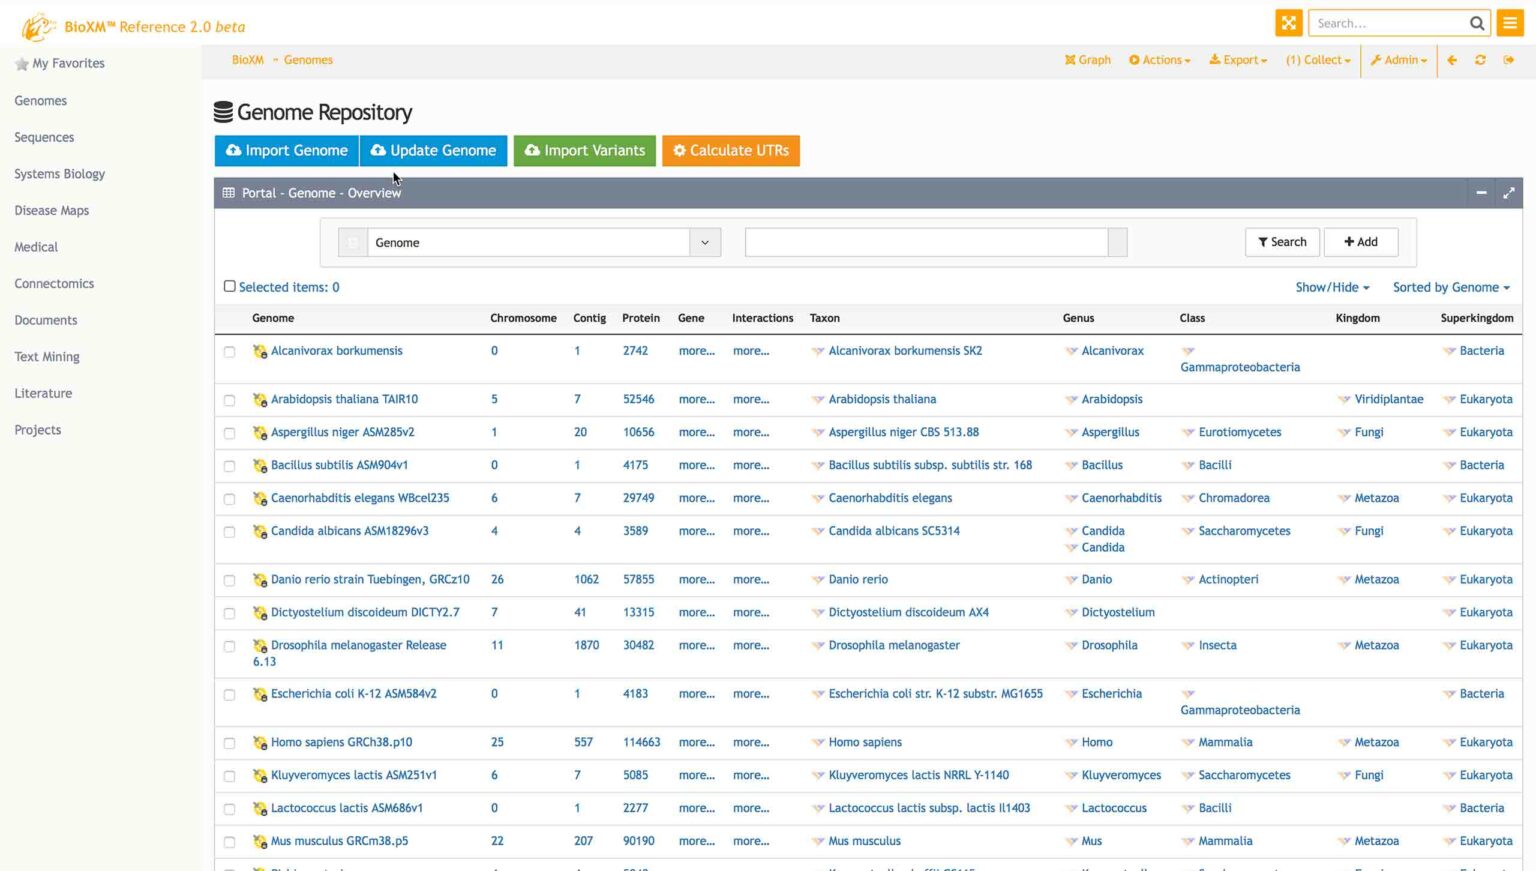Open the Genome search type dropdown
Image resolution: width=1536 pixels, height=871 pixels.
click(x=705, y=242)
